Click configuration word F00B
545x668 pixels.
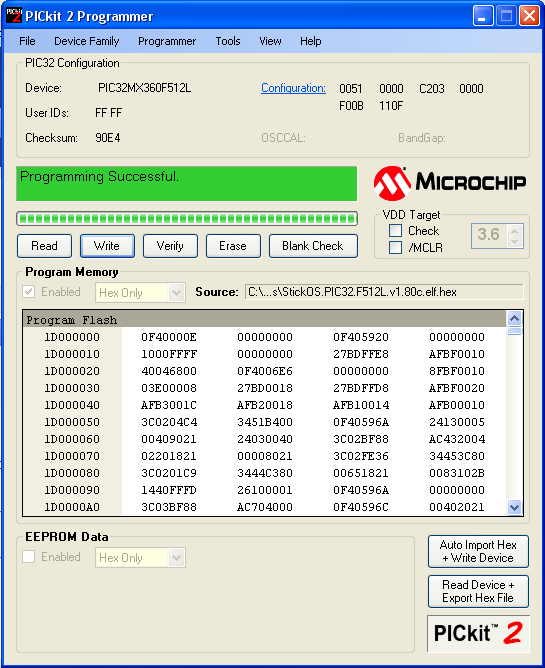pyautogui.click(x=352, y=106)
